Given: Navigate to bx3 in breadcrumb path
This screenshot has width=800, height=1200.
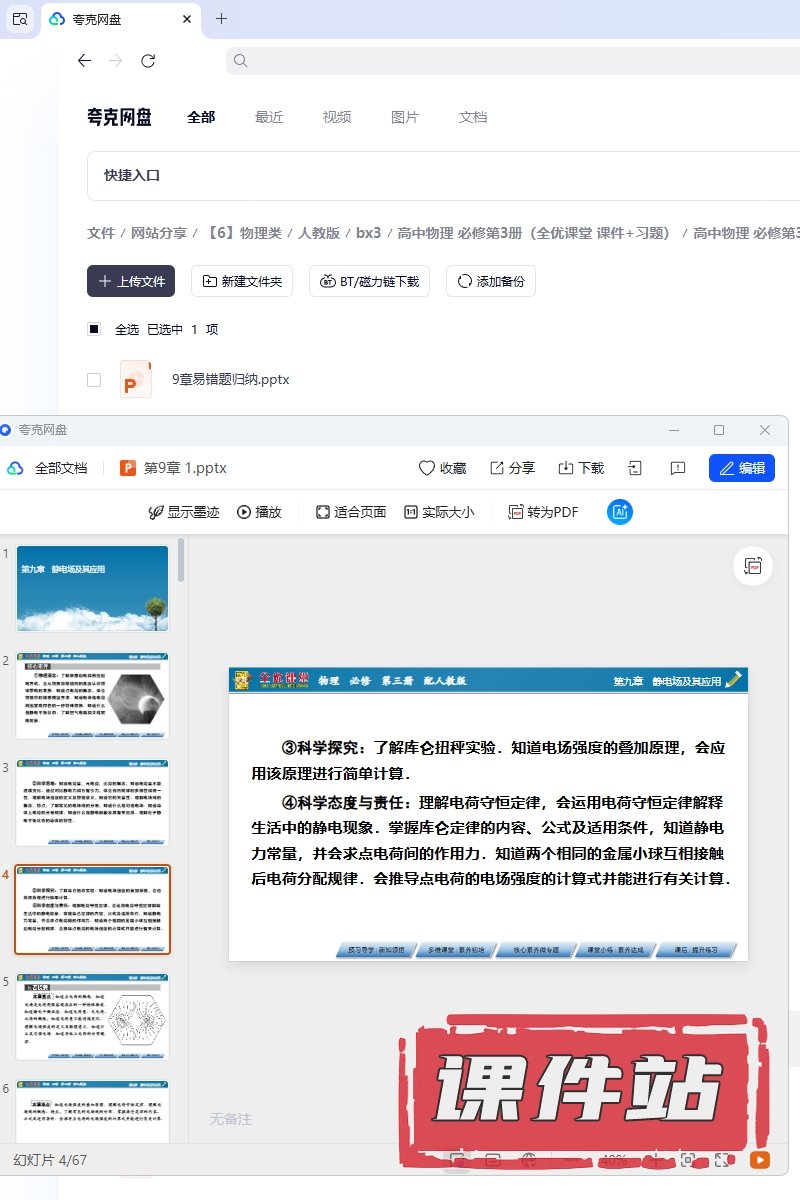Looking at the screenshot, I should click(x=368, y=233).
